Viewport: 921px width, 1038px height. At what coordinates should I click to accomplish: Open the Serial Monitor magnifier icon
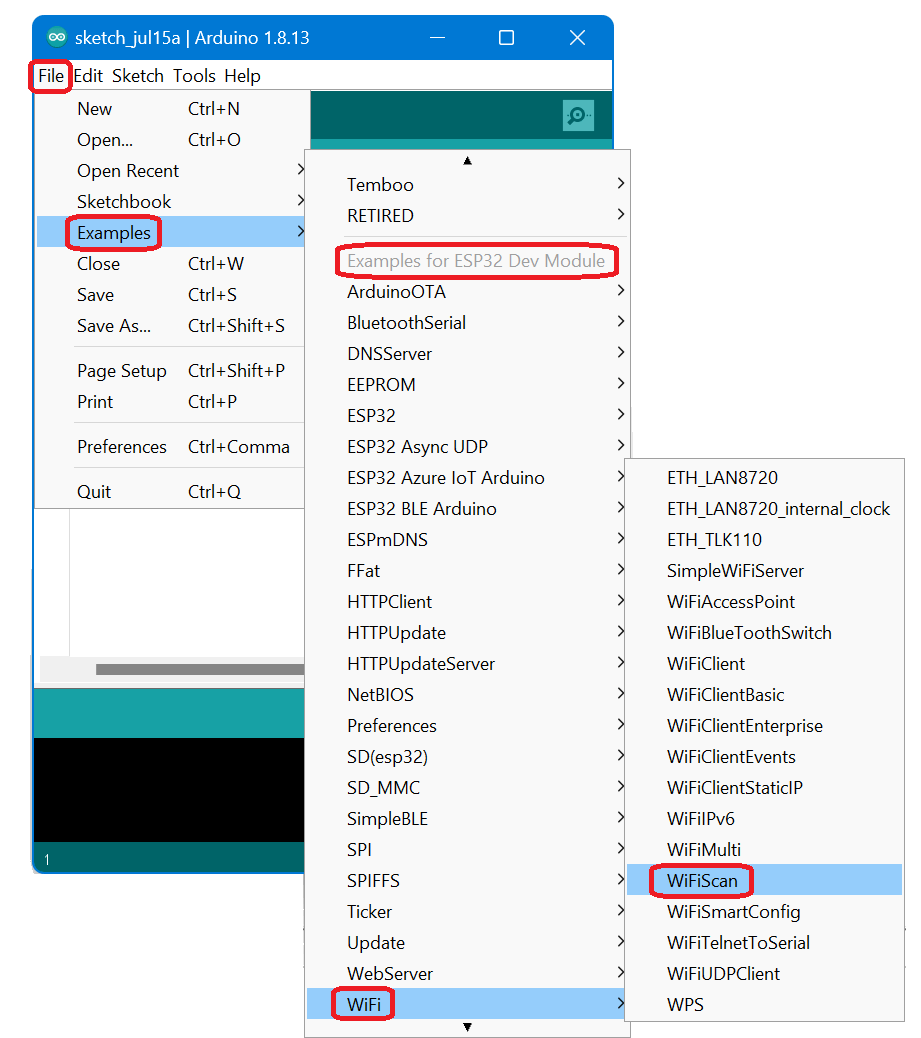[577, 116]
